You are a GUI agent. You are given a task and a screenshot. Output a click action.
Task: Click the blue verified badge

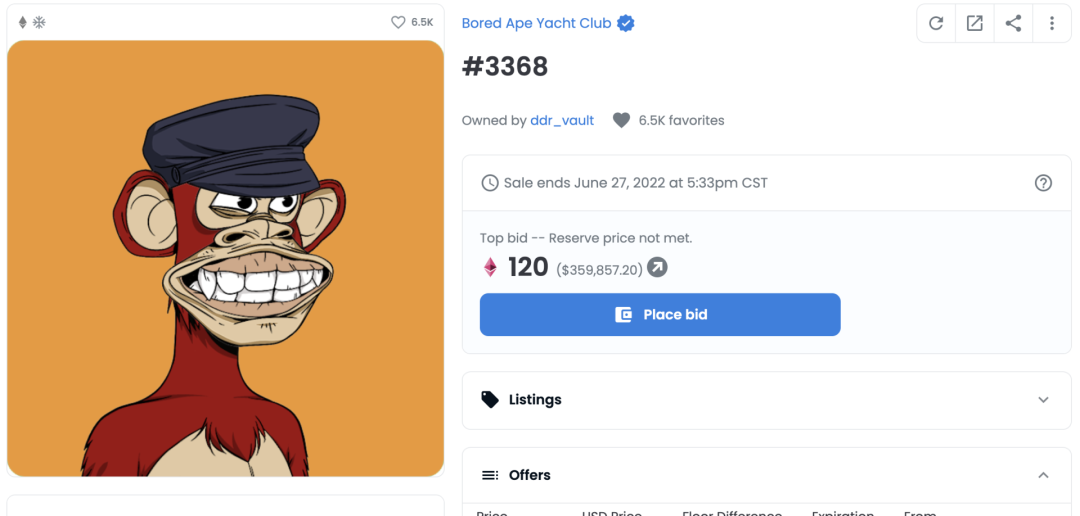[626, 23]
